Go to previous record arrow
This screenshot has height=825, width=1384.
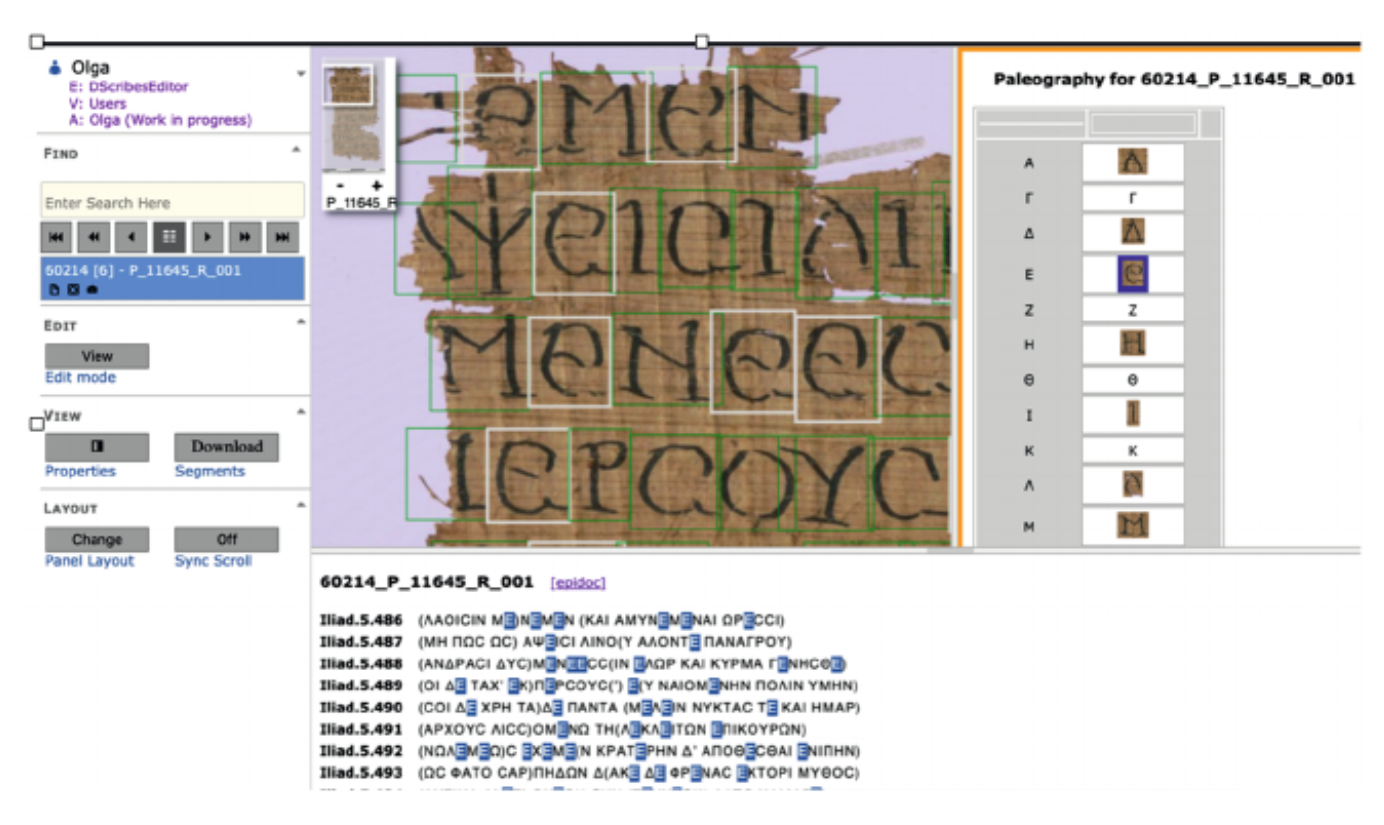pos(131,237)
